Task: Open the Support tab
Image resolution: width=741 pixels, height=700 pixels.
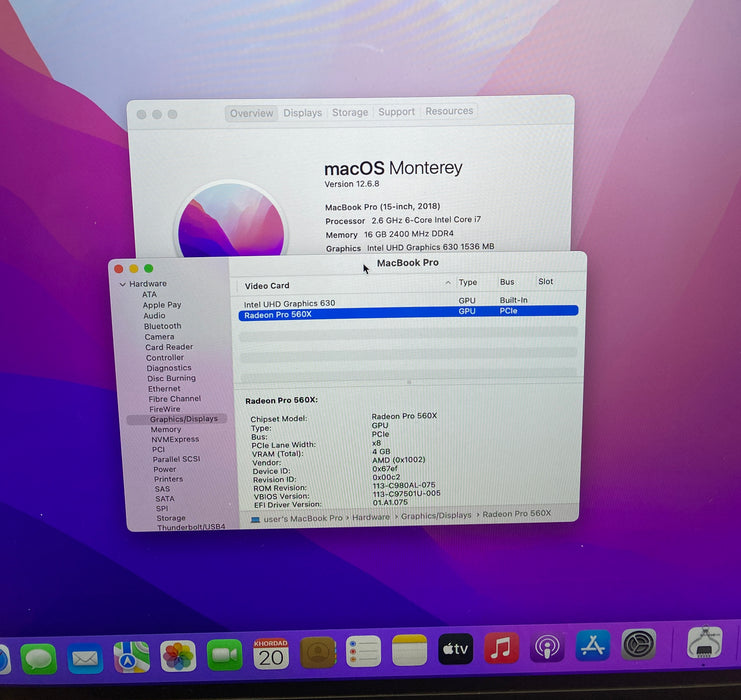Action: [396, 112]
